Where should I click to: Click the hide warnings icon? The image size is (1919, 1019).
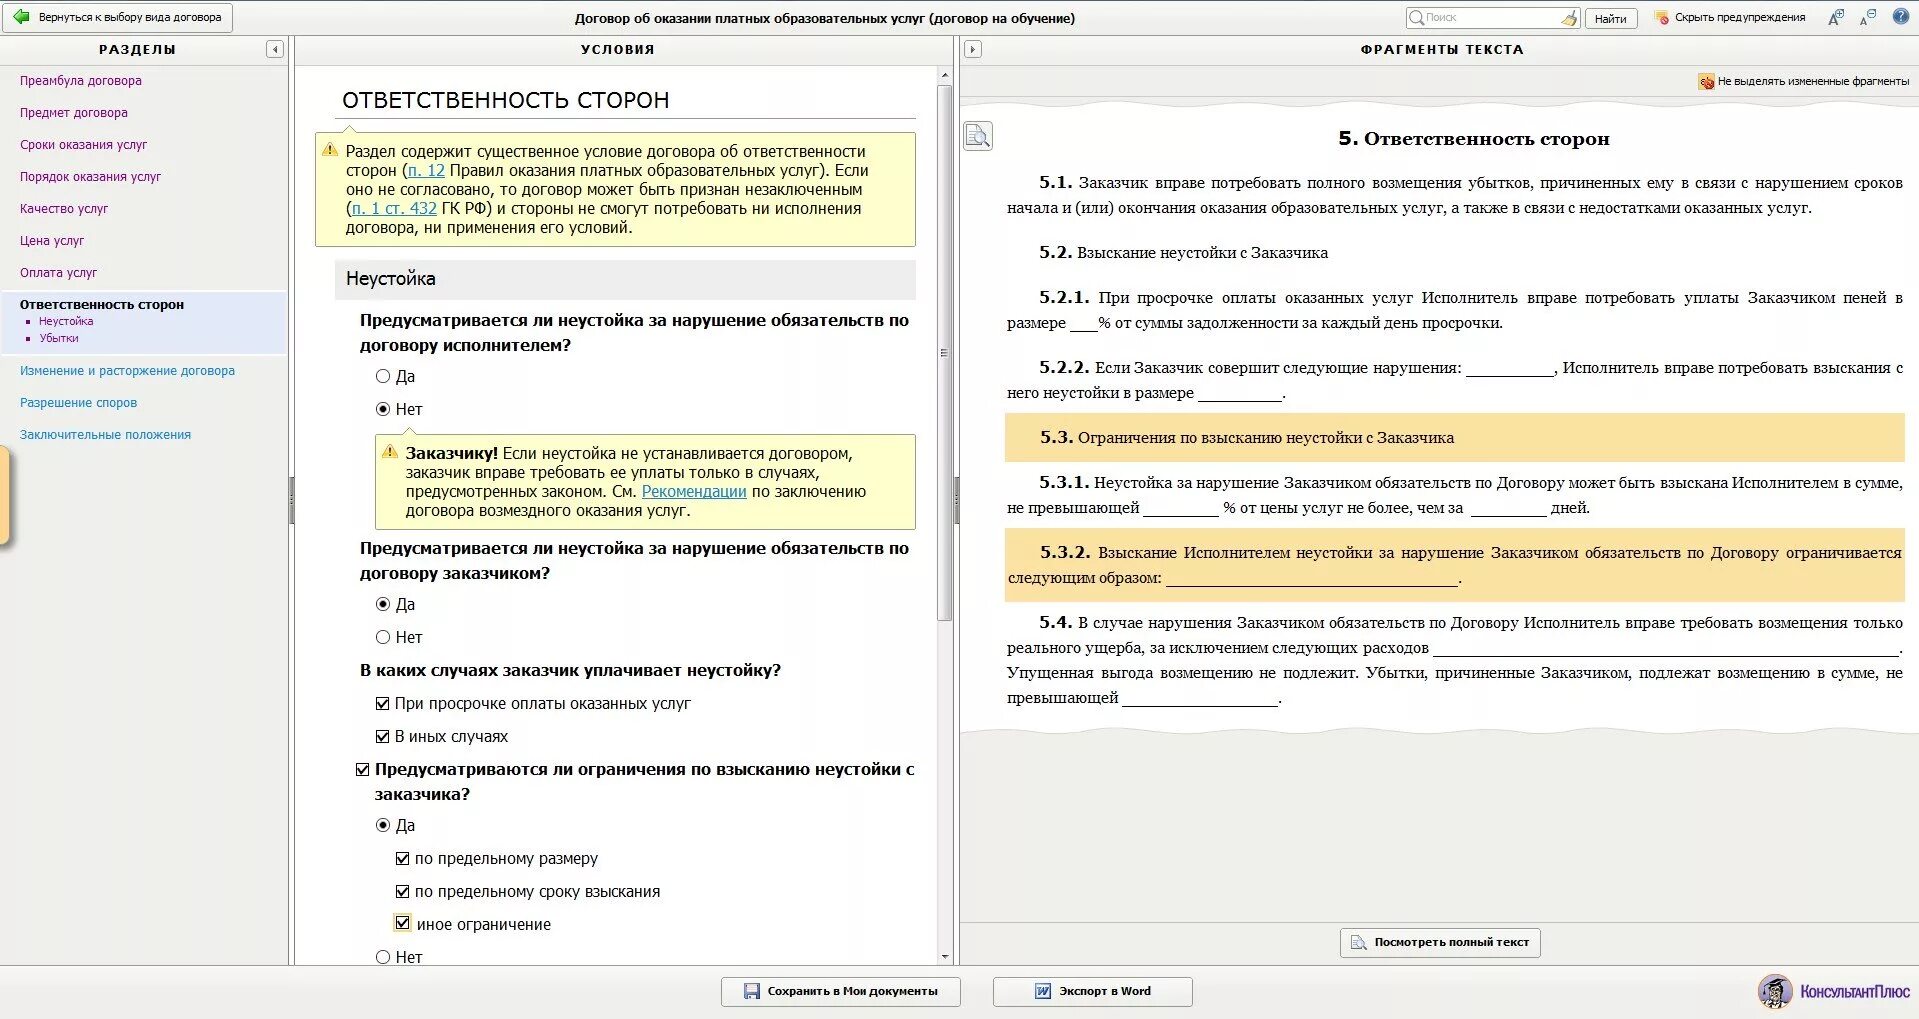pyautogui.click(x=1662, y=18)
